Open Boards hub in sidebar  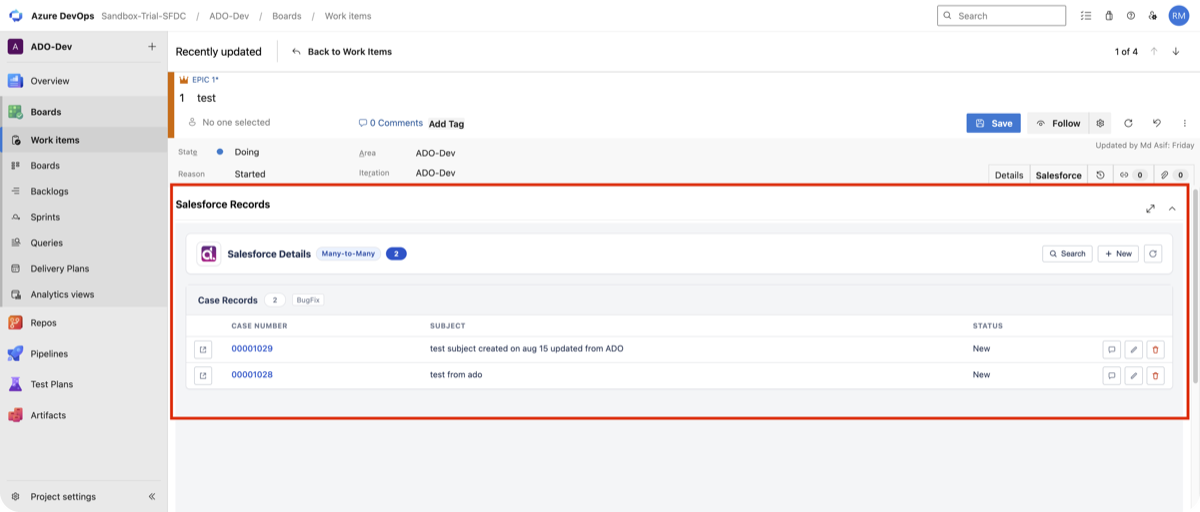point(84,112)
